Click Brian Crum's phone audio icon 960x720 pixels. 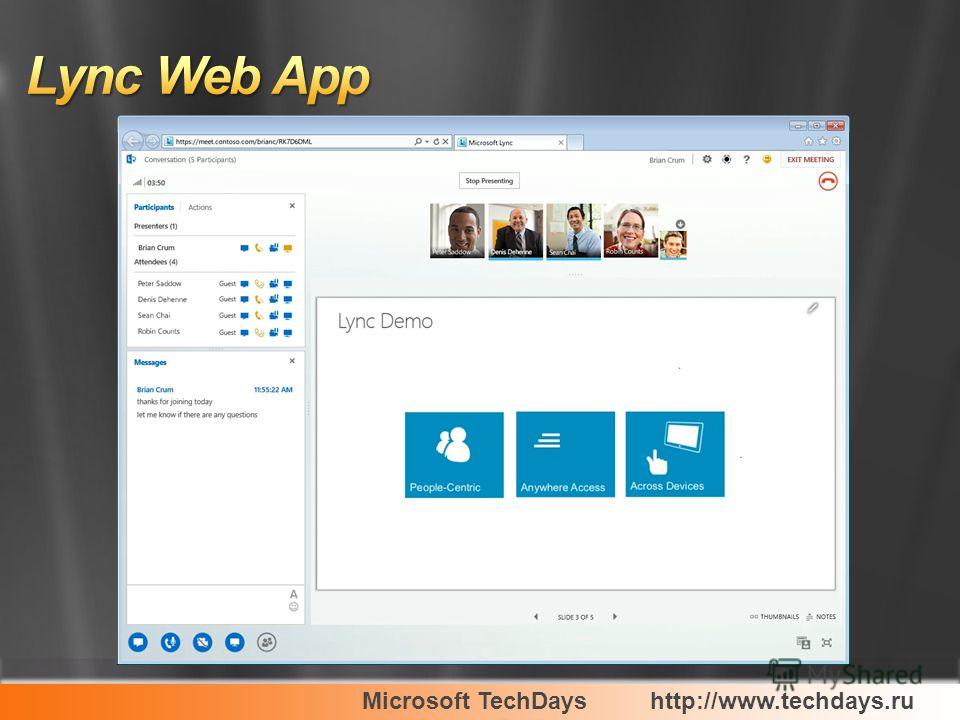(x=259, y=248)
